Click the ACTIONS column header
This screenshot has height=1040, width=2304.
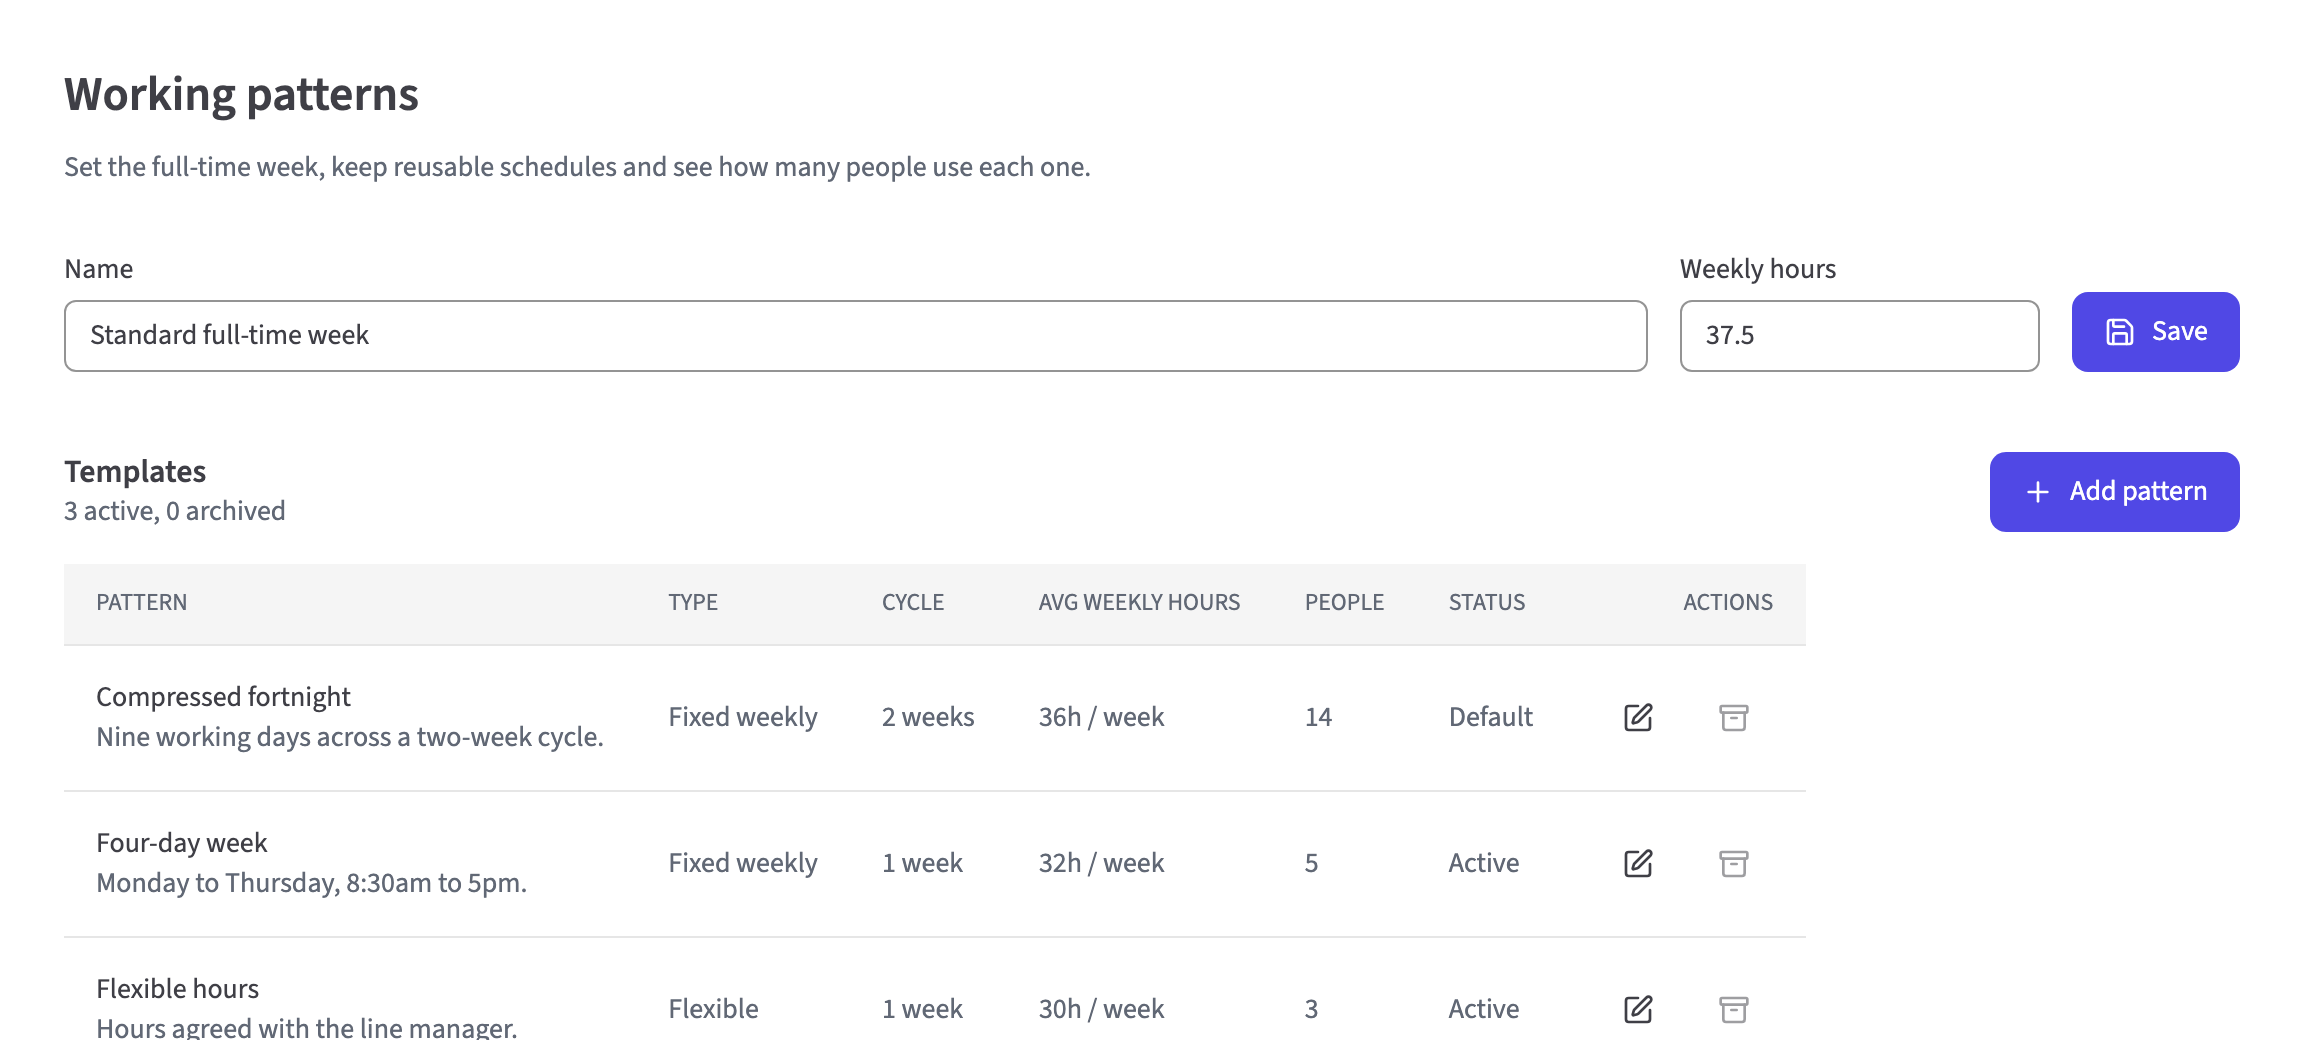click(1728, 602)
